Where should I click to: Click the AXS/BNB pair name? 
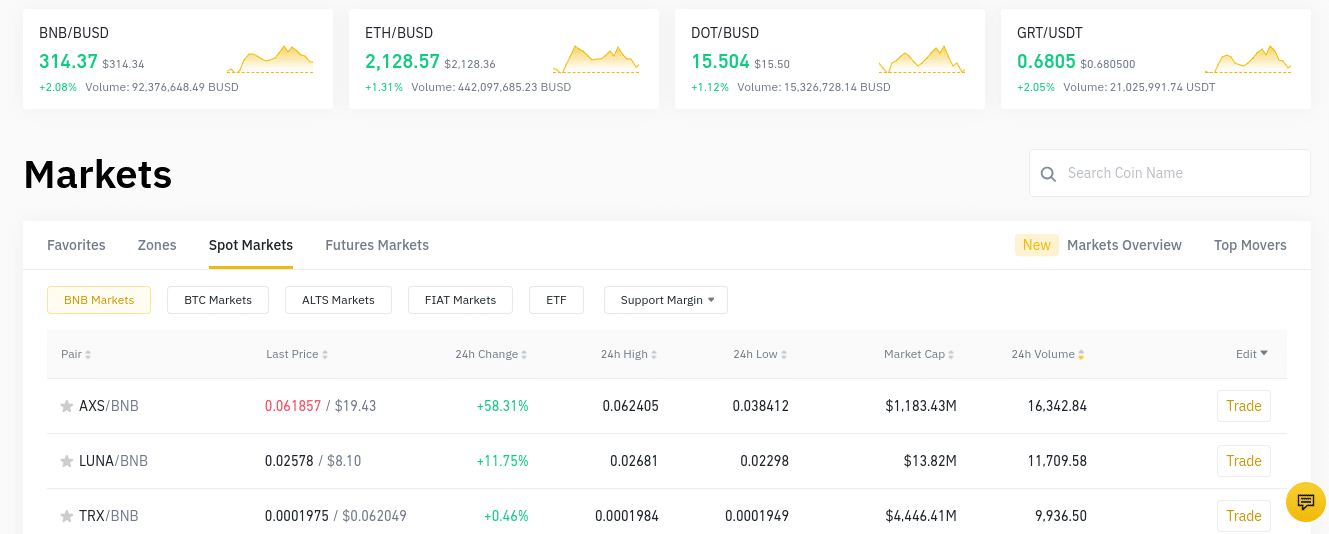[x=109, y=406]
